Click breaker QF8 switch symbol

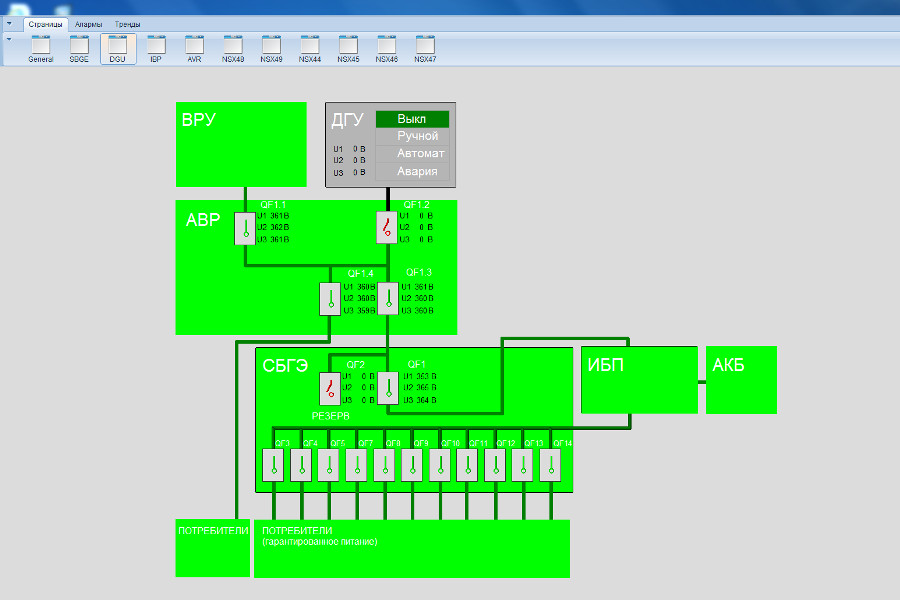(x=384, y=465)
